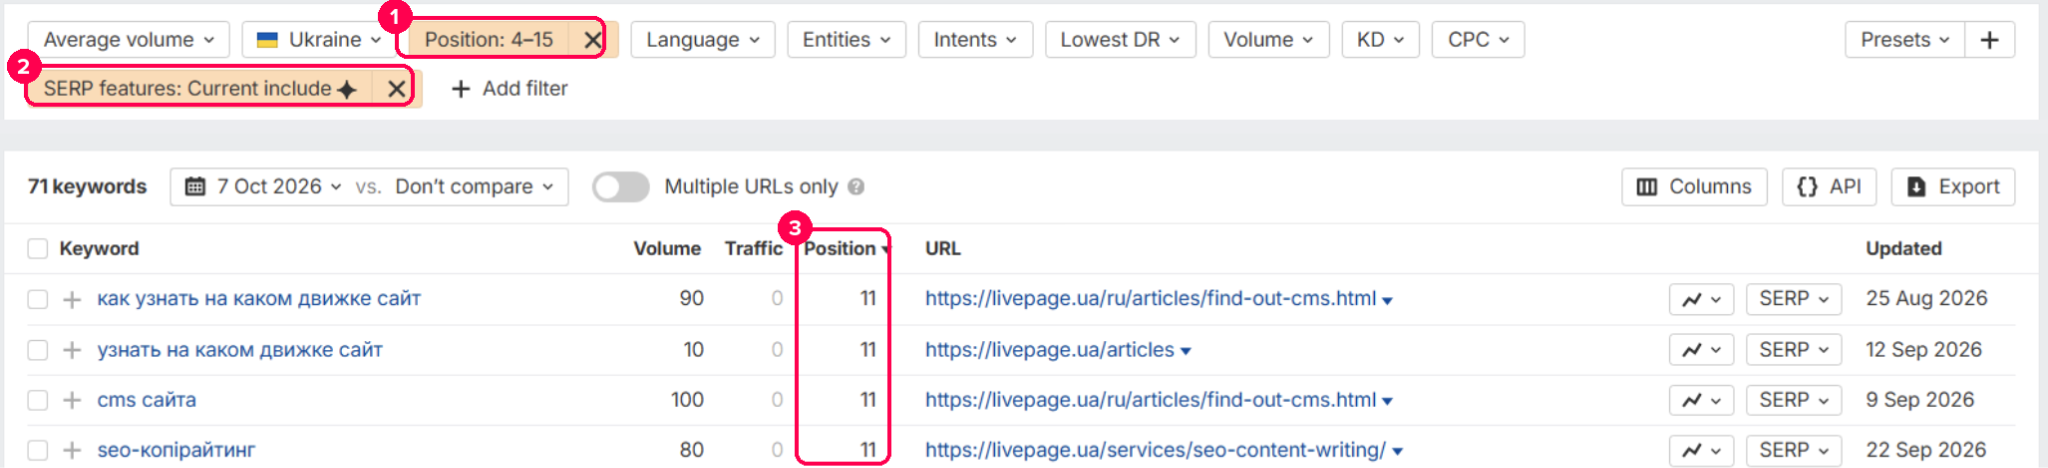This screenshot has width=2048, height=468.
Task: Sort by the Updated column header
Action: coord(1904,249)
